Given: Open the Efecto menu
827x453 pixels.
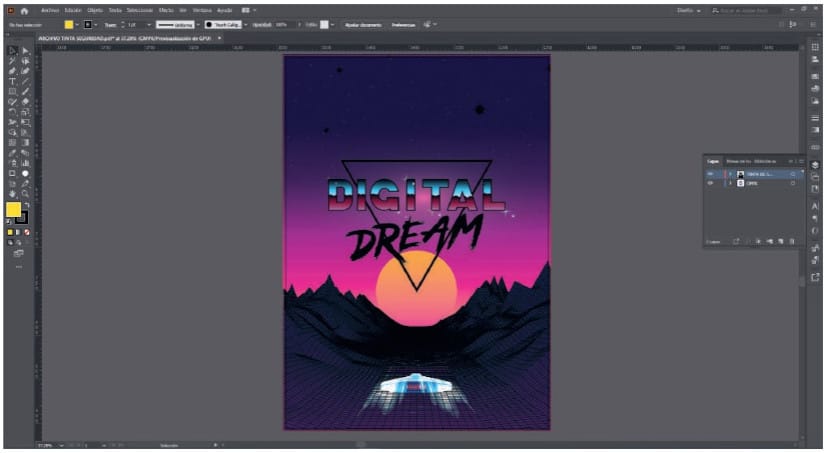Looking at the screenshot, I should click(165, 9).
